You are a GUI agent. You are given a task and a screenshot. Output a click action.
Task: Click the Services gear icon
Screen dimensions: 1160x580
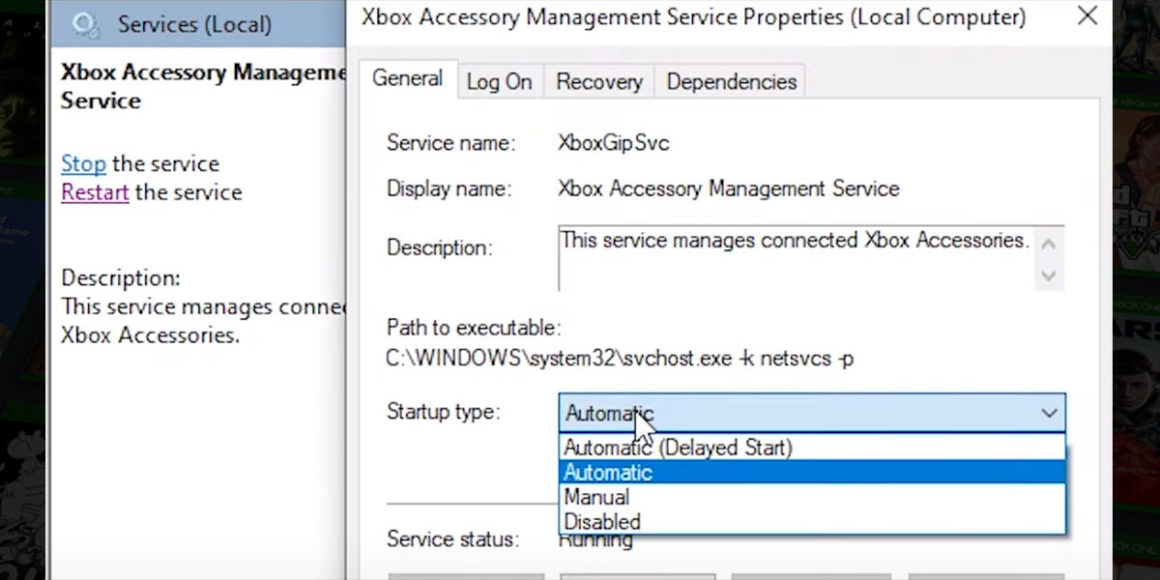[x=86, y=22]
